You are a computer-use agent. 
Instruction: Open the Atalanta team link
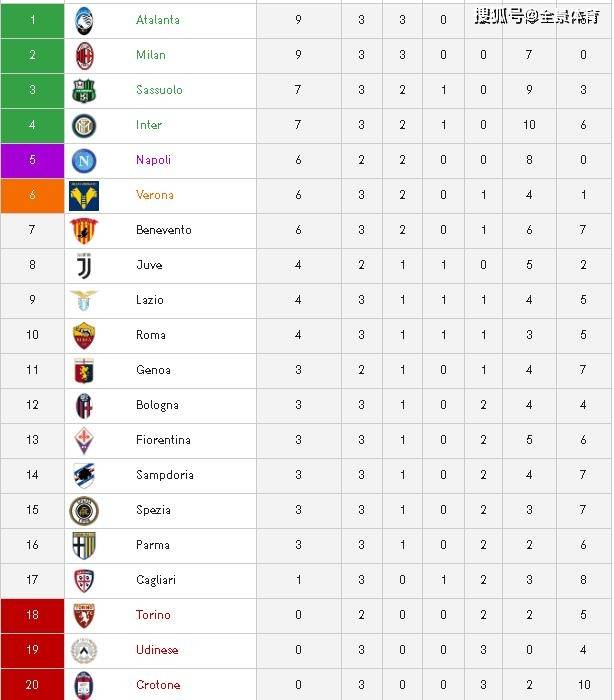pos(158,20)
